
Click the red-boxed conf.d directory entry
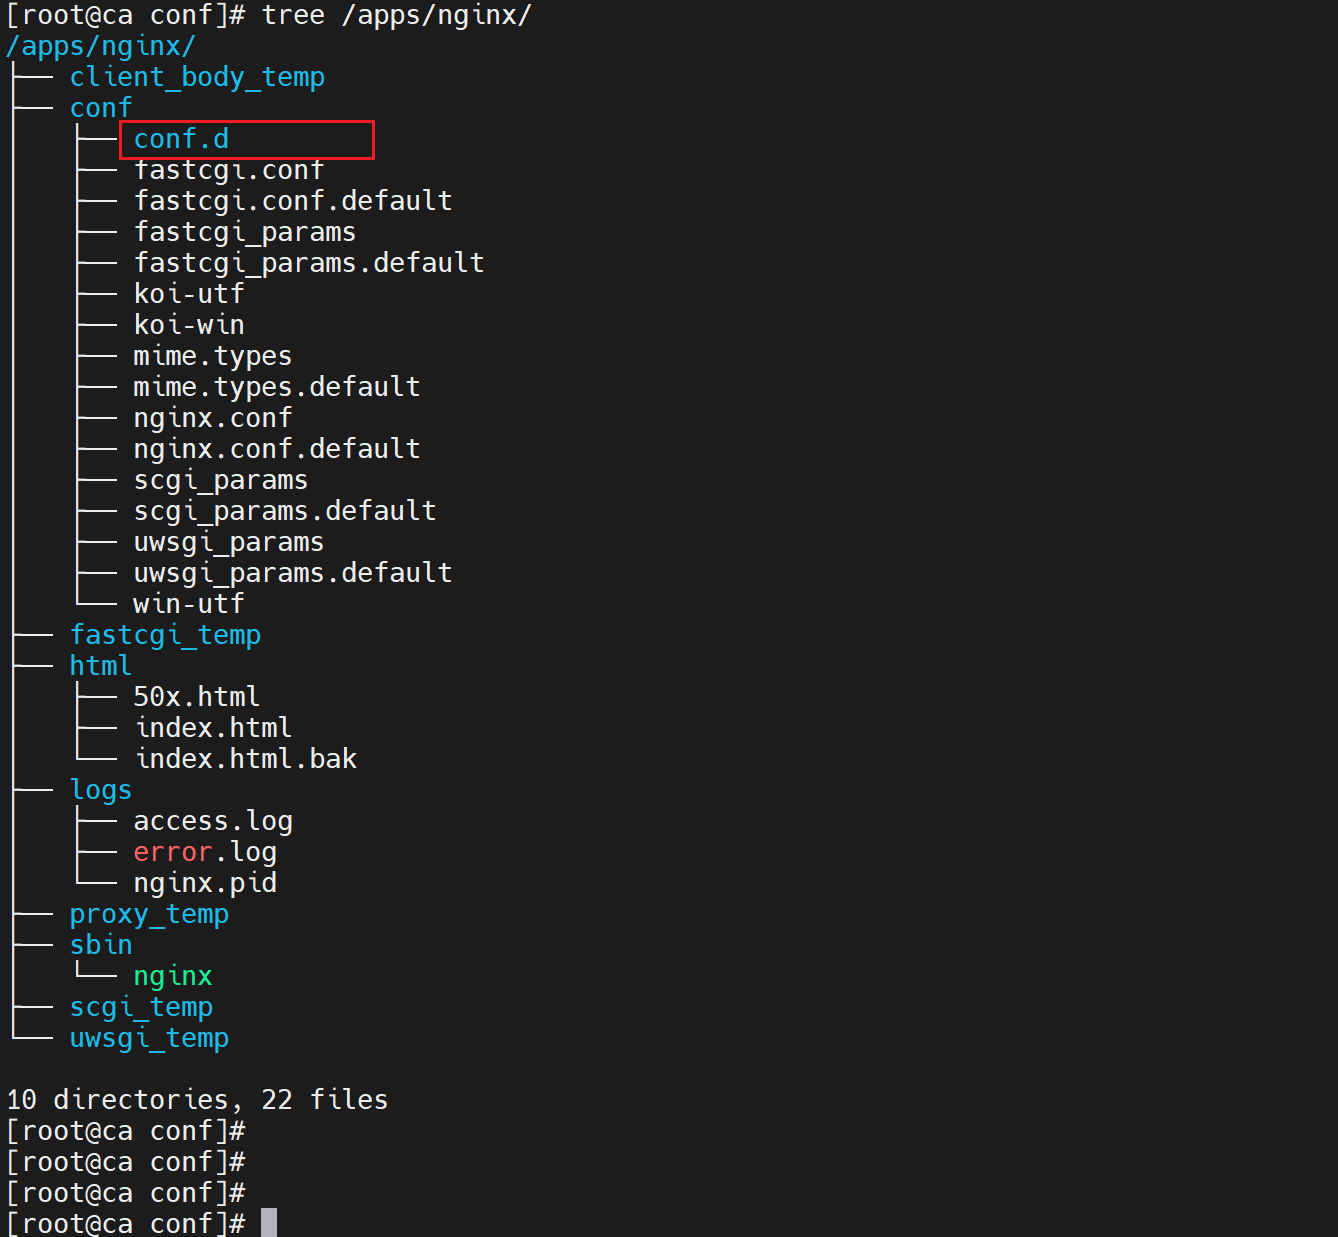pos(181,139)
